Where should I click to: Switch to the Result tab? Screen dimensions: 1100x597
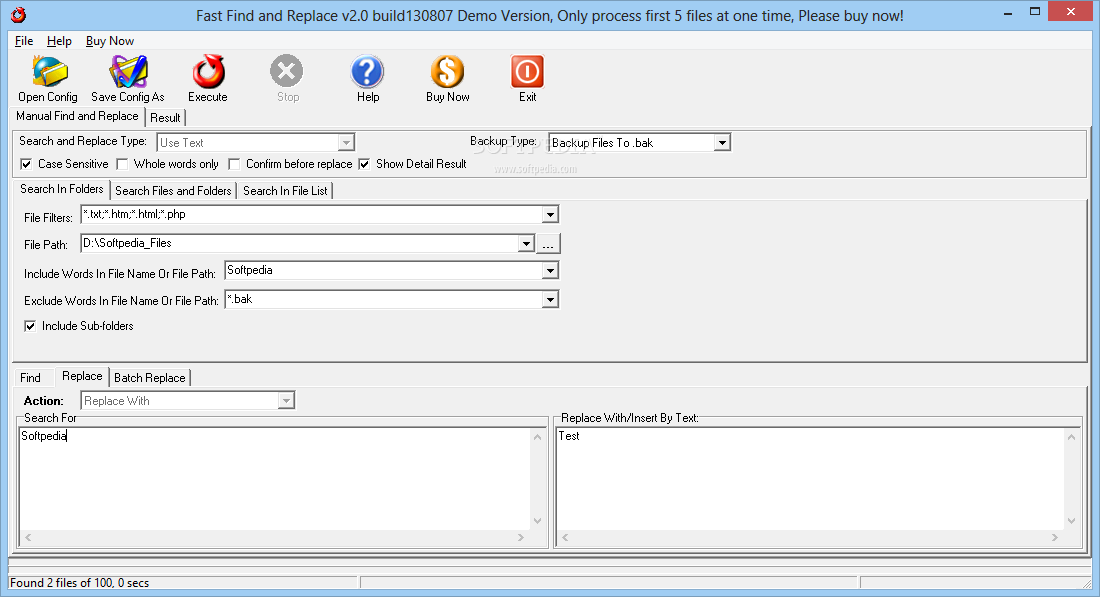[x=166, y=118]
